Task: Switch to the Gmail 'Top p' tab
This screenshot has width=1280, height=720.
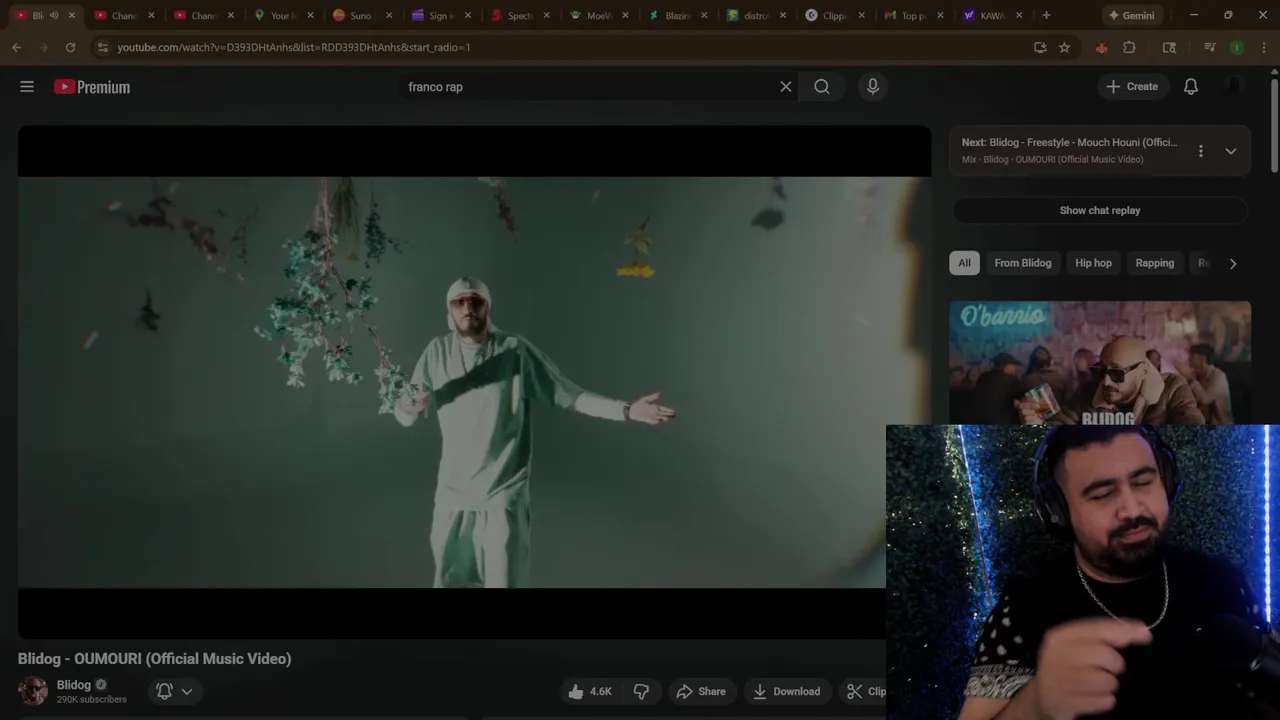Action: [x=906, y=15]
